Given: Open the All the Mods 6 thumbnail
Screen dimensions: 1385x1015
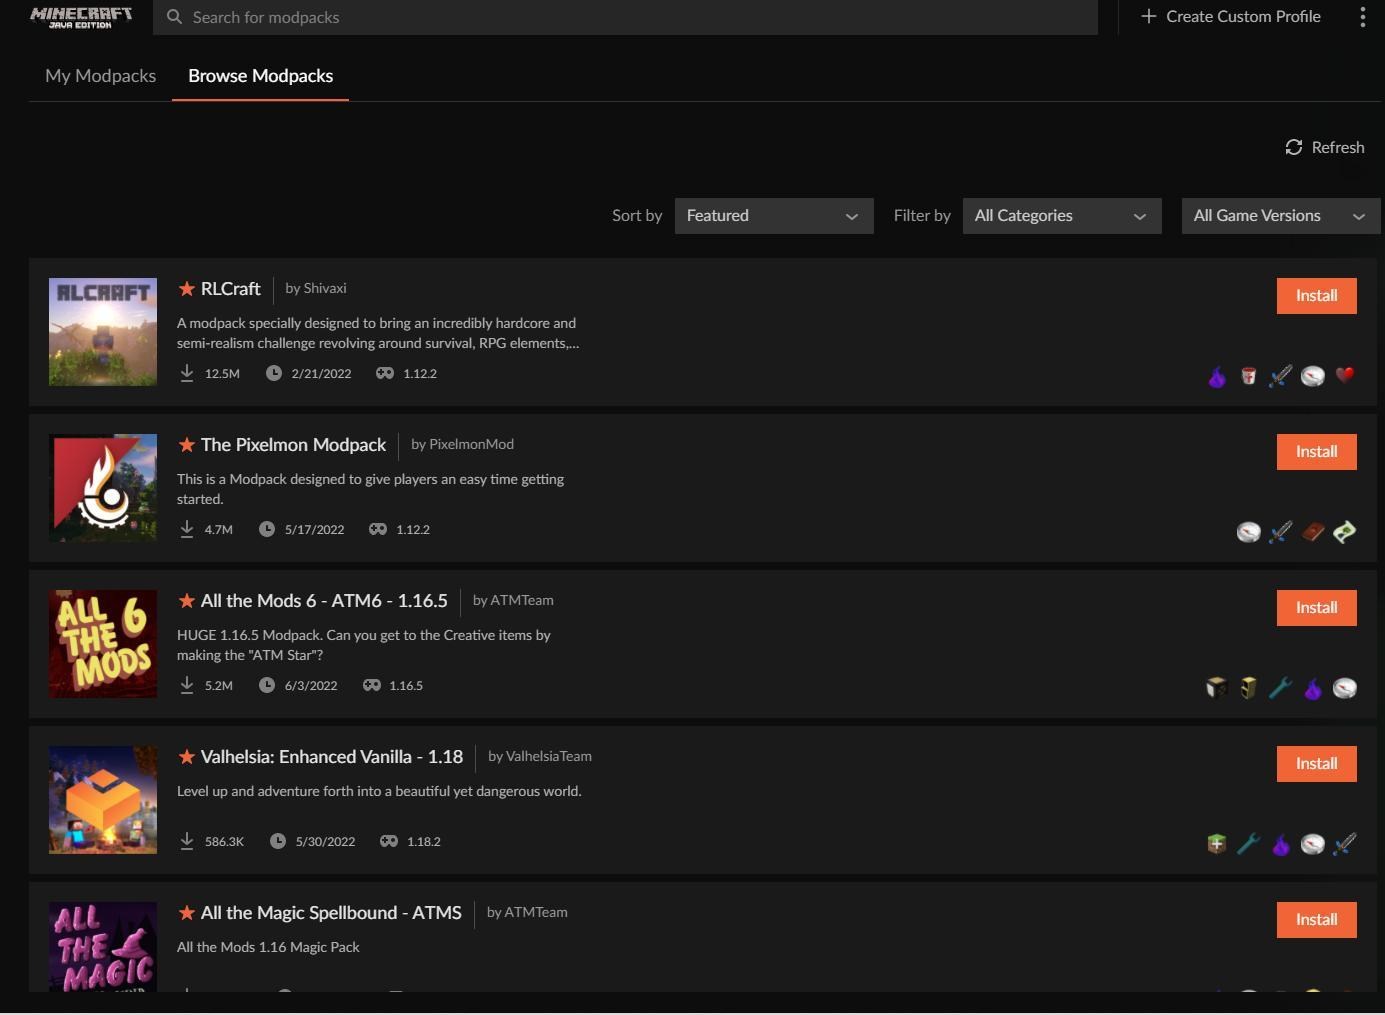Looking at the screenshot, I should (x=103, y=644).
